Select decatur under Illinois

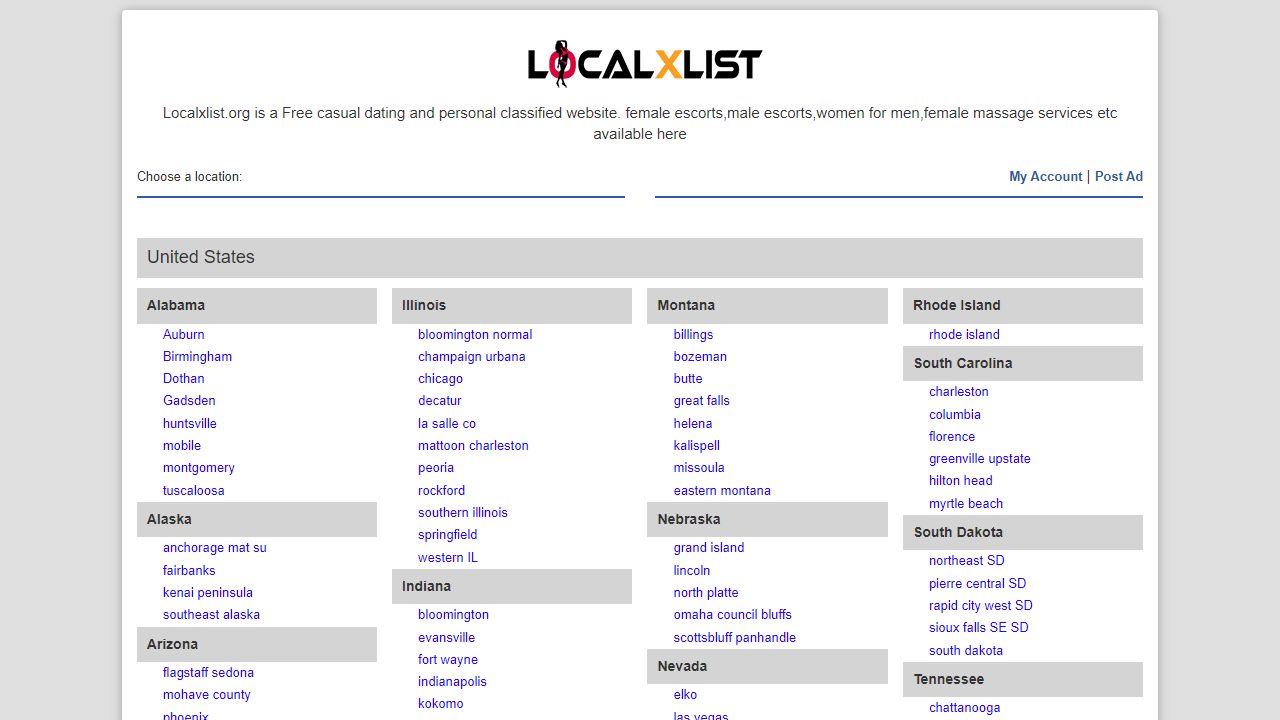click(x=440, y=400)
